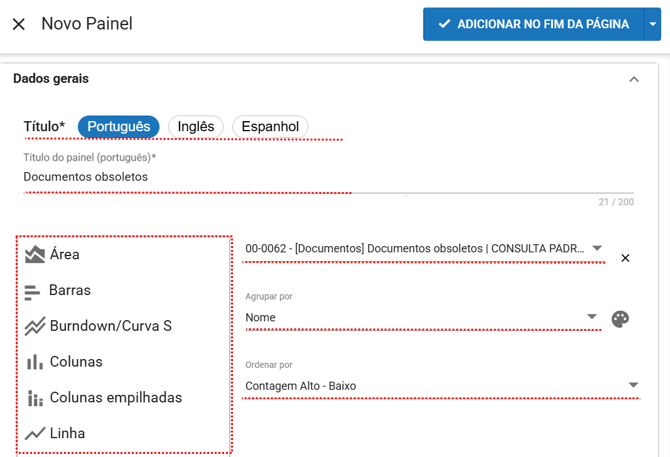Choose the Barras chart icon
Viewport: 670px width, 457px height.
pos(34,290)
